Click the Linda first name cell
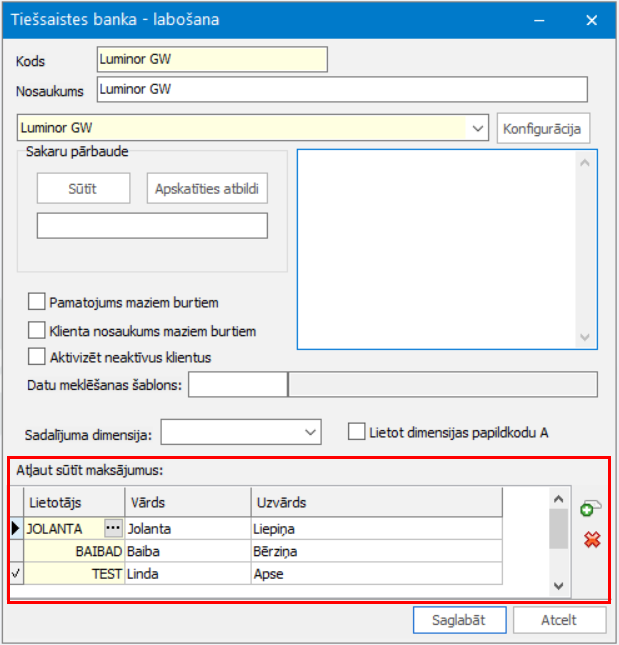 coord(188,573)
